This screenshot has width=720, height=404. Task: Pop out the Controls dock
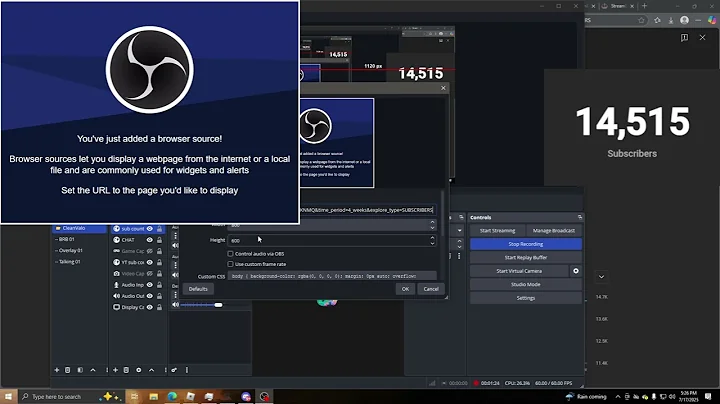coord(580,217)
